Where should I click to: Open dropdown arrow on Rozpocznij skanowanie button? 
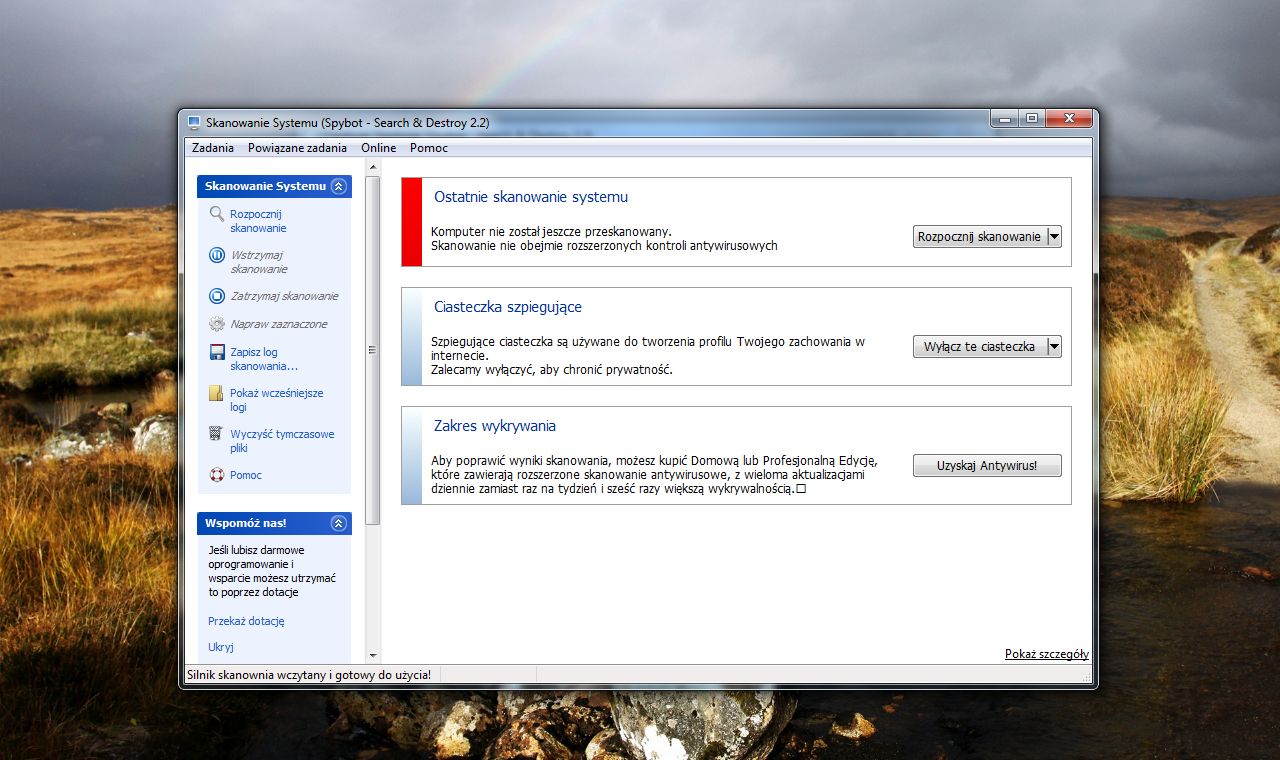(1054, 237)
